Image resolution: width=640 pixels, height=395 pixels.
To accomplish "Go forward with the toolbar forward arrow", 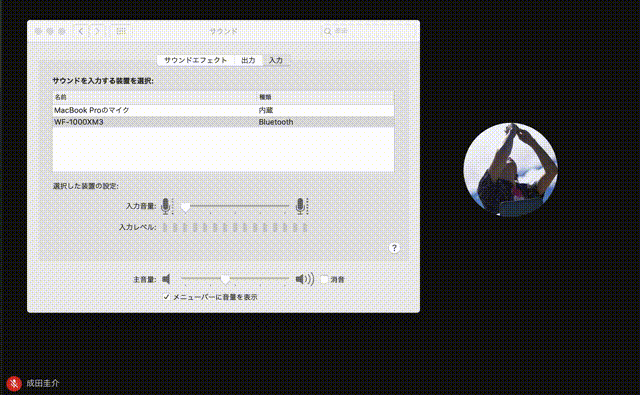I will point(97,31).
